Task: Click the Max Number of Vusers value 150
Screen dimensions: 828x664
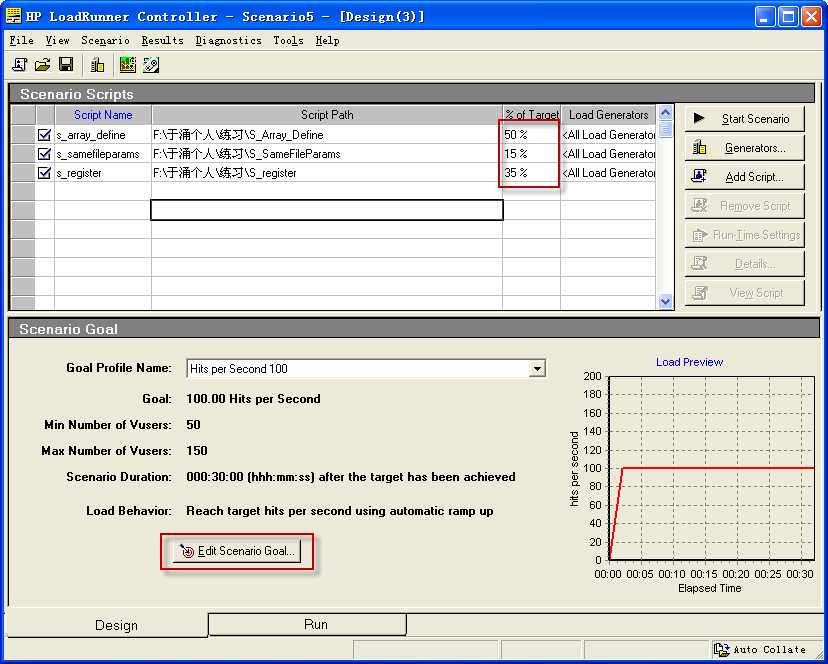Action: (x=196, y=451)
